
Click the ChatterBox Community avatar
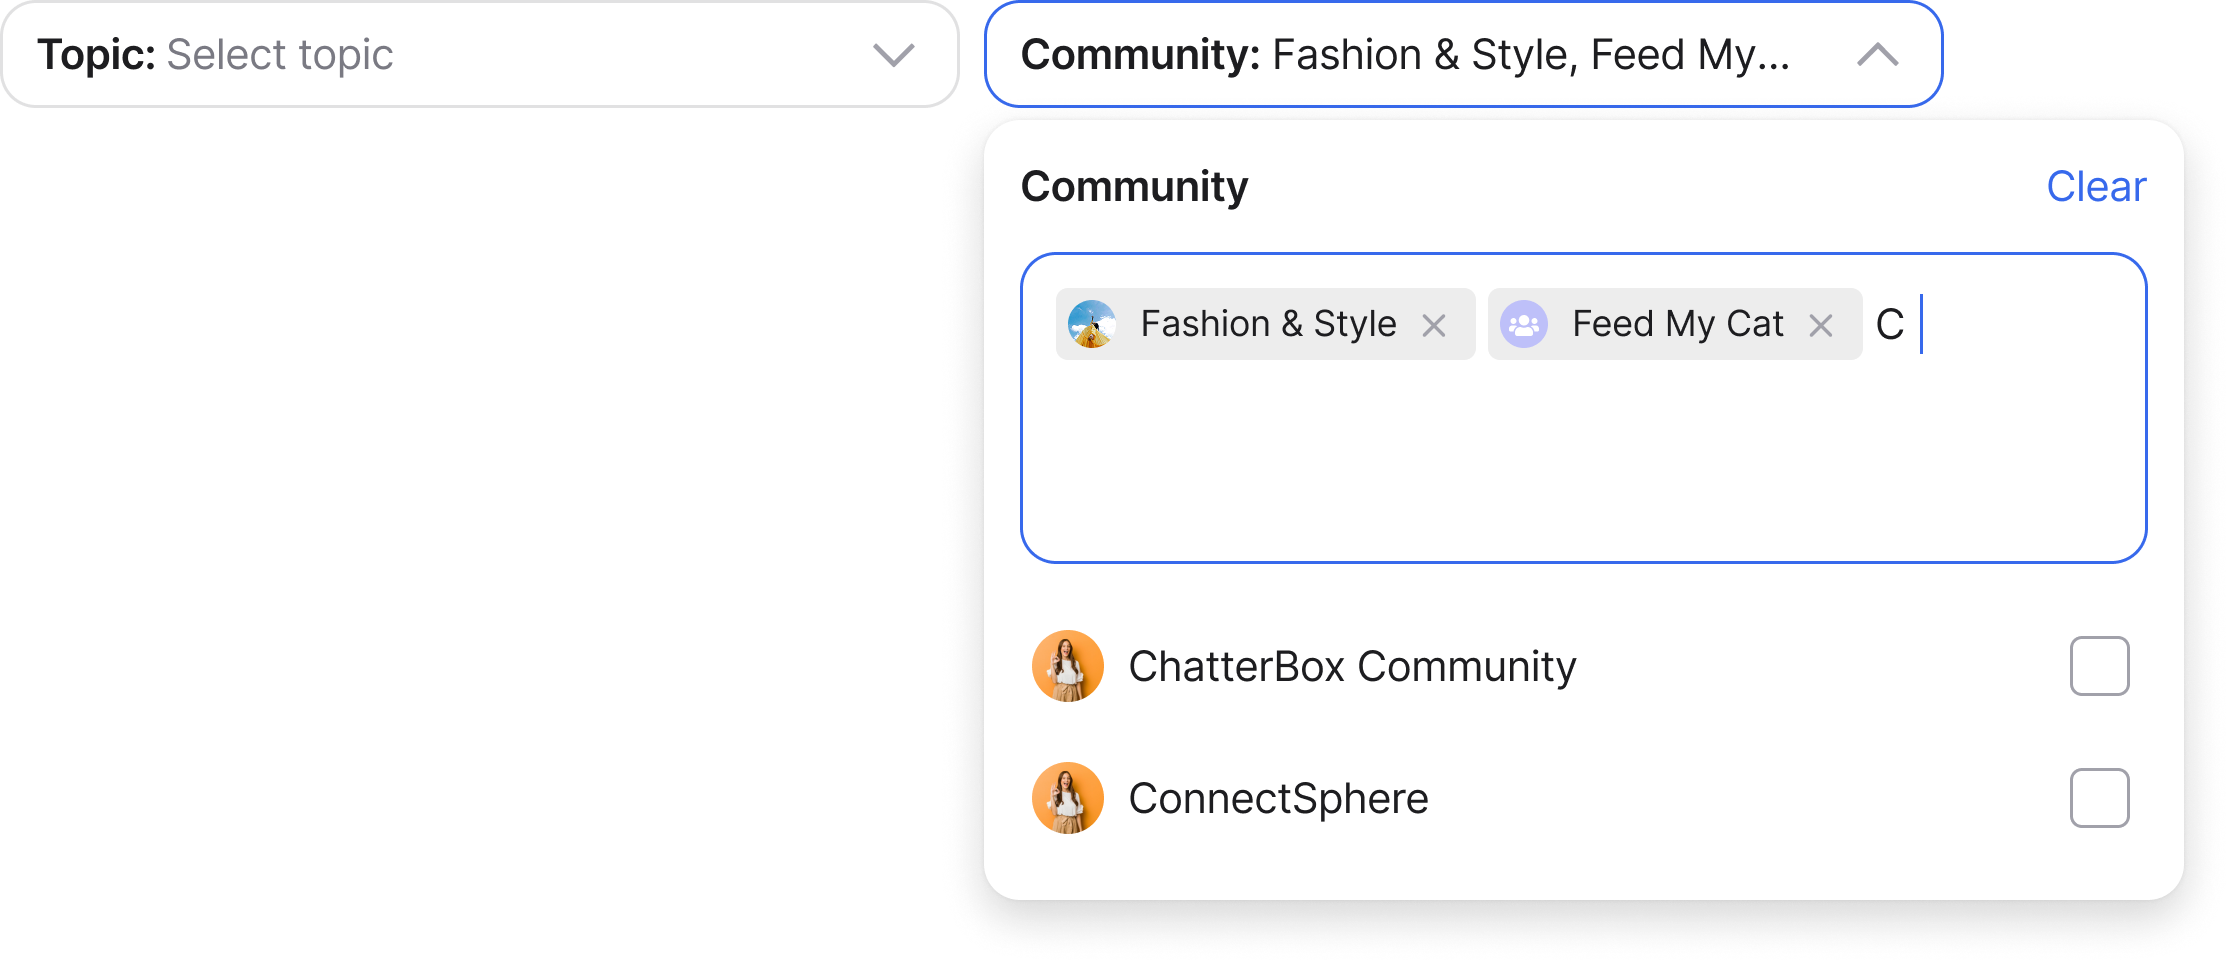(x=1068, y=666)
